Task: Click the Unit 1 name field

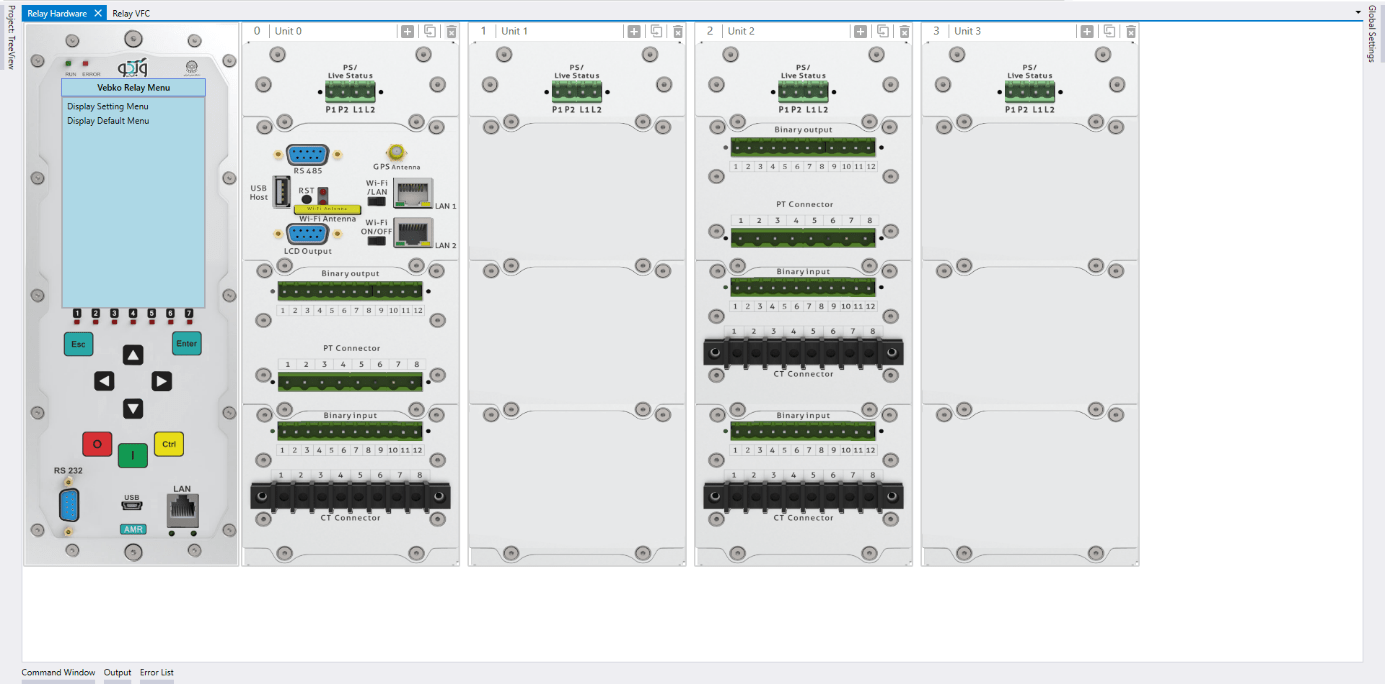Action: pyautogui.click(x=560, y=31)
